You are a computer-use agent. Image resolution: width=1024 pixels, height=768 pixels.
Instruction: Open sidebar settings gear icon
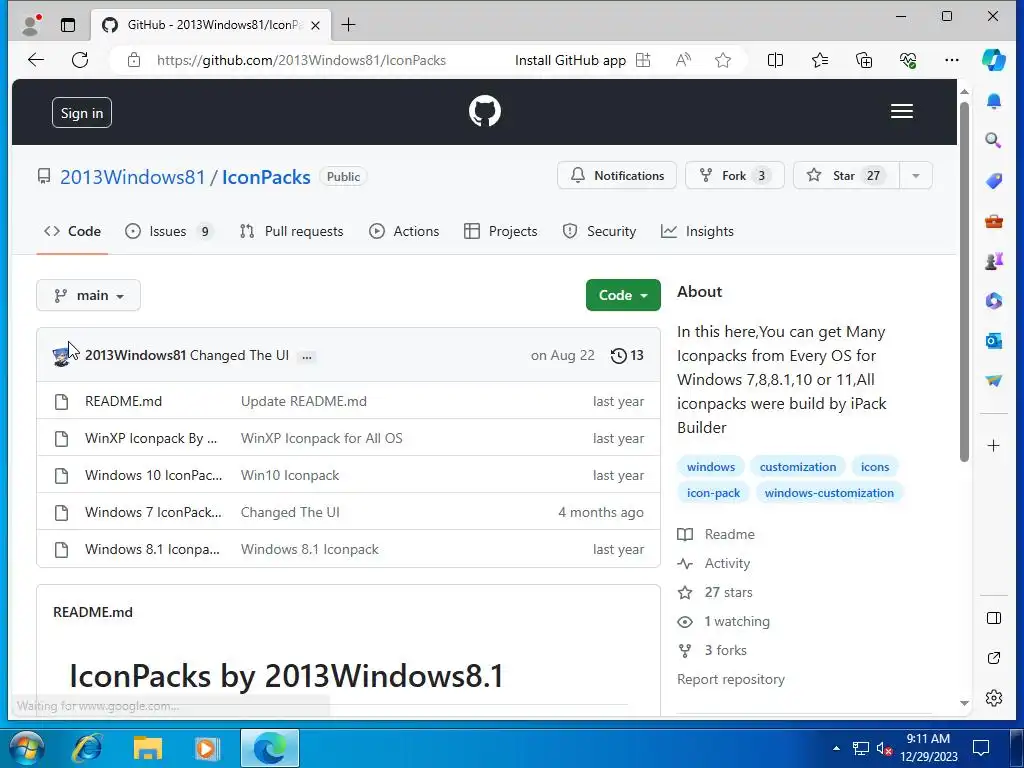tap(993, 697)
